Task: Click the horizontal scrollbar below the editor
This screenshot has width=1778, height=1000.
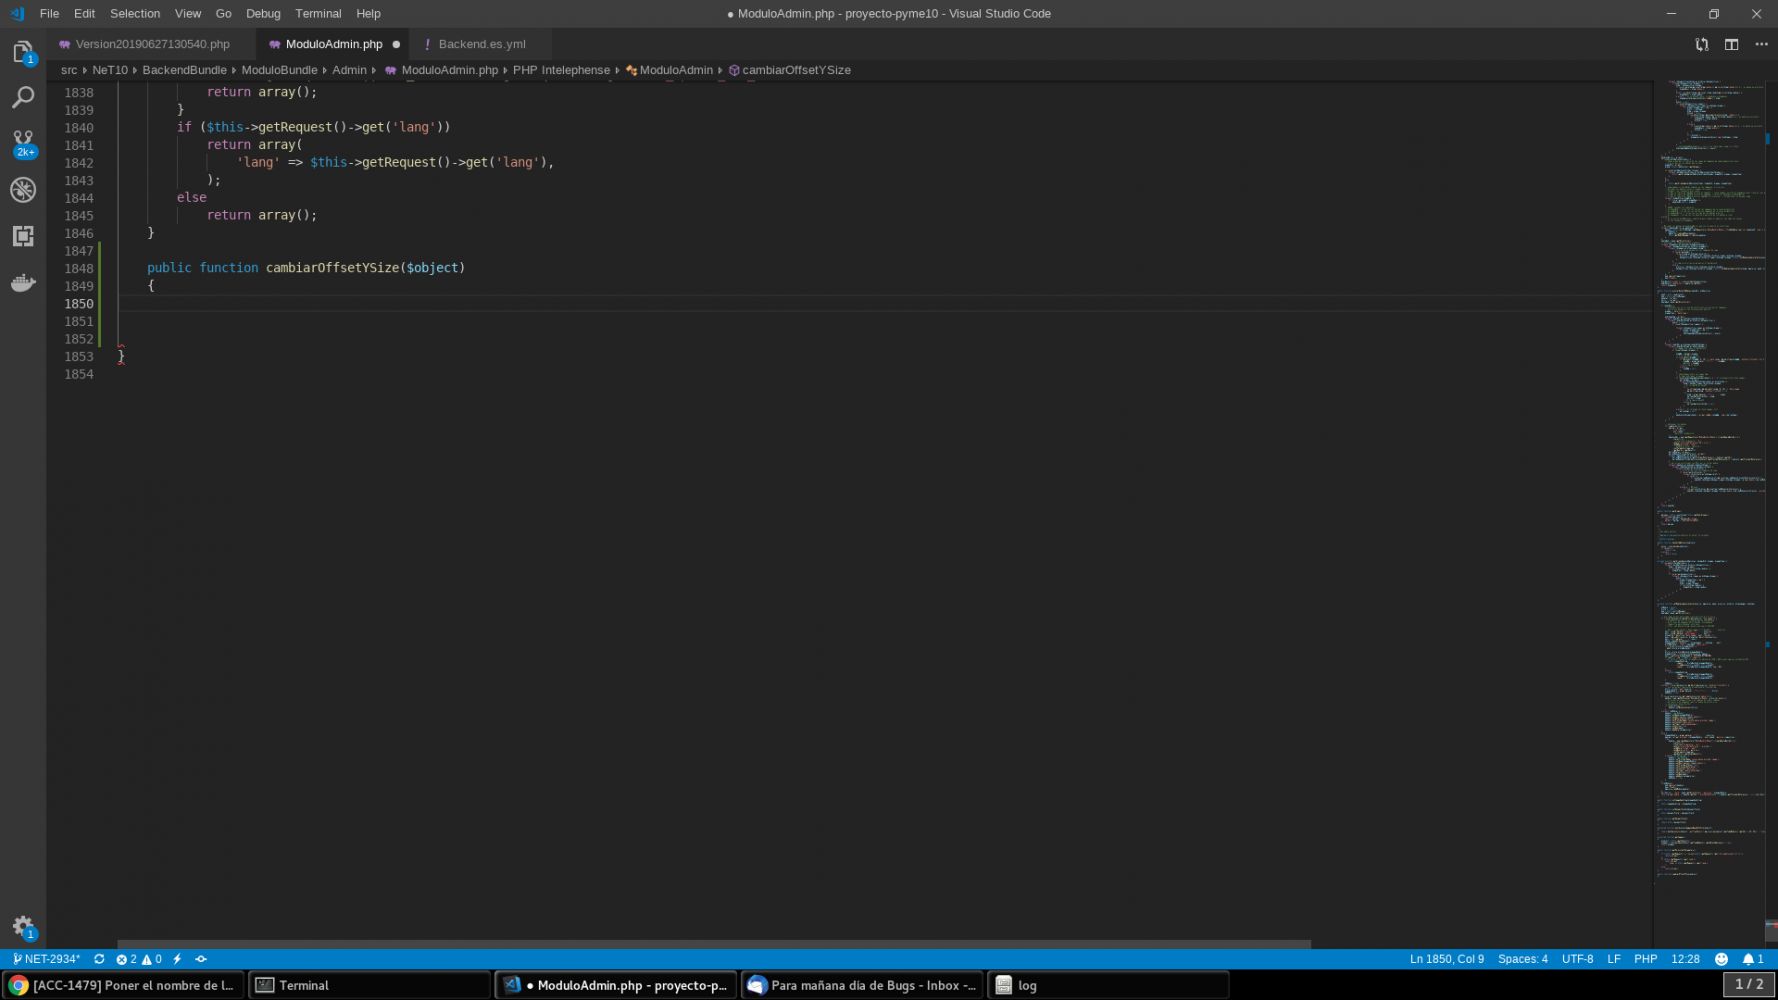Action: [x=713, y=944]
